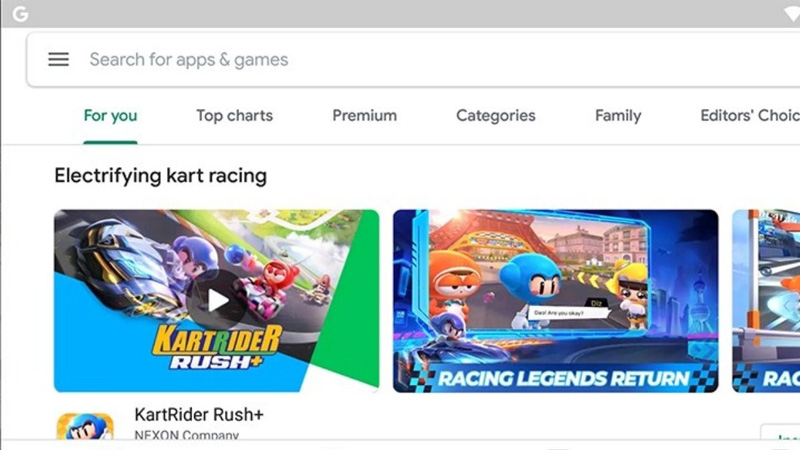Tap the Wi-Fi status icon
Viewport: 800px width, 450px height.
pos(792,14)
